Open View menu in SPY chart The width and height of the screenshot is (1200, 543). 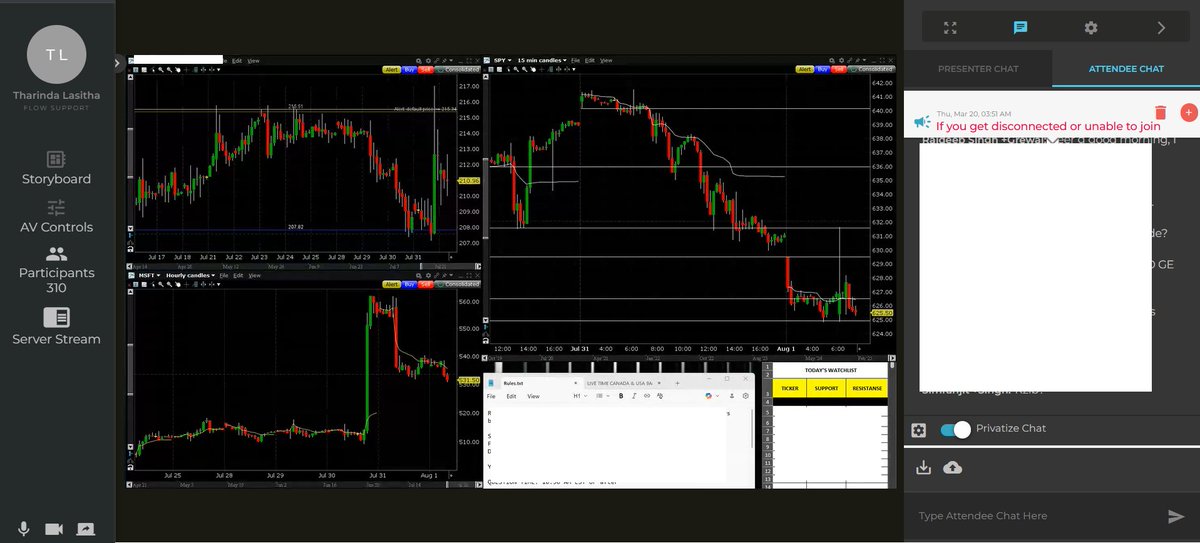606,60
